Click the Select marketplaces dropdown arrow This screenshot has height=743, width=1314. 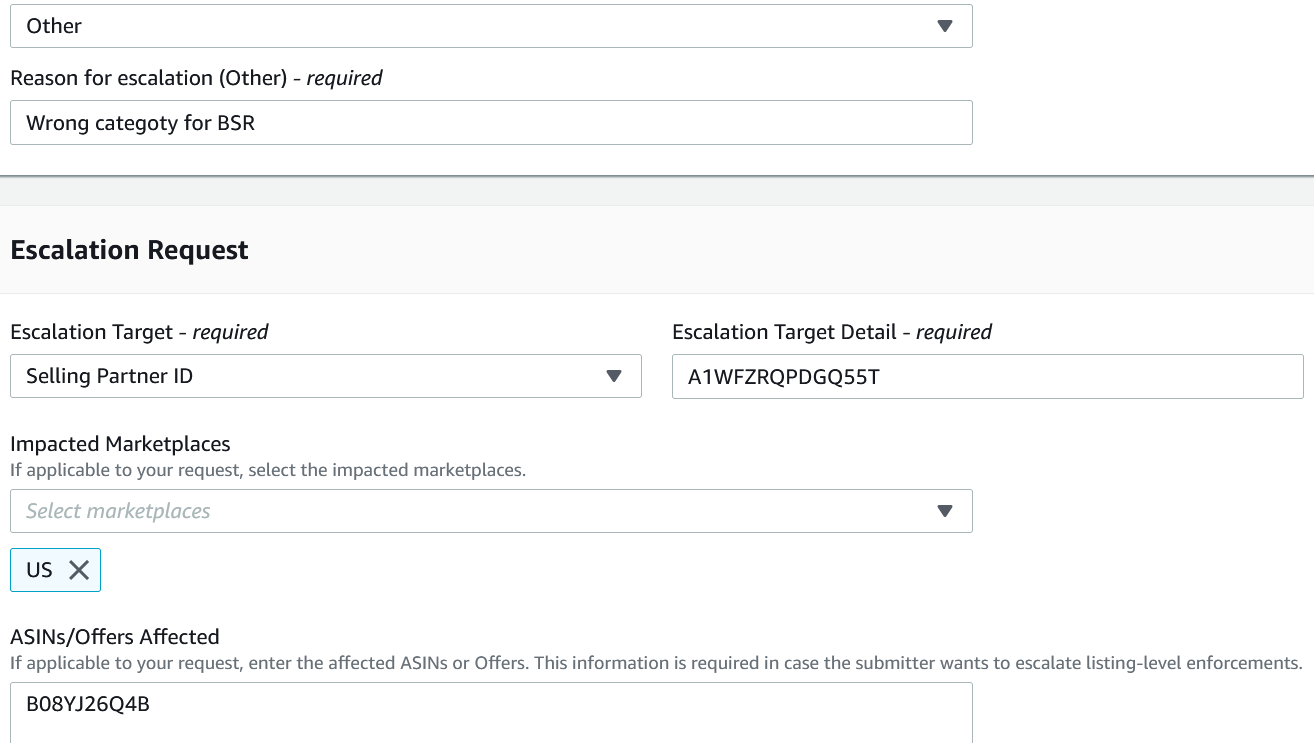[945, 511]
